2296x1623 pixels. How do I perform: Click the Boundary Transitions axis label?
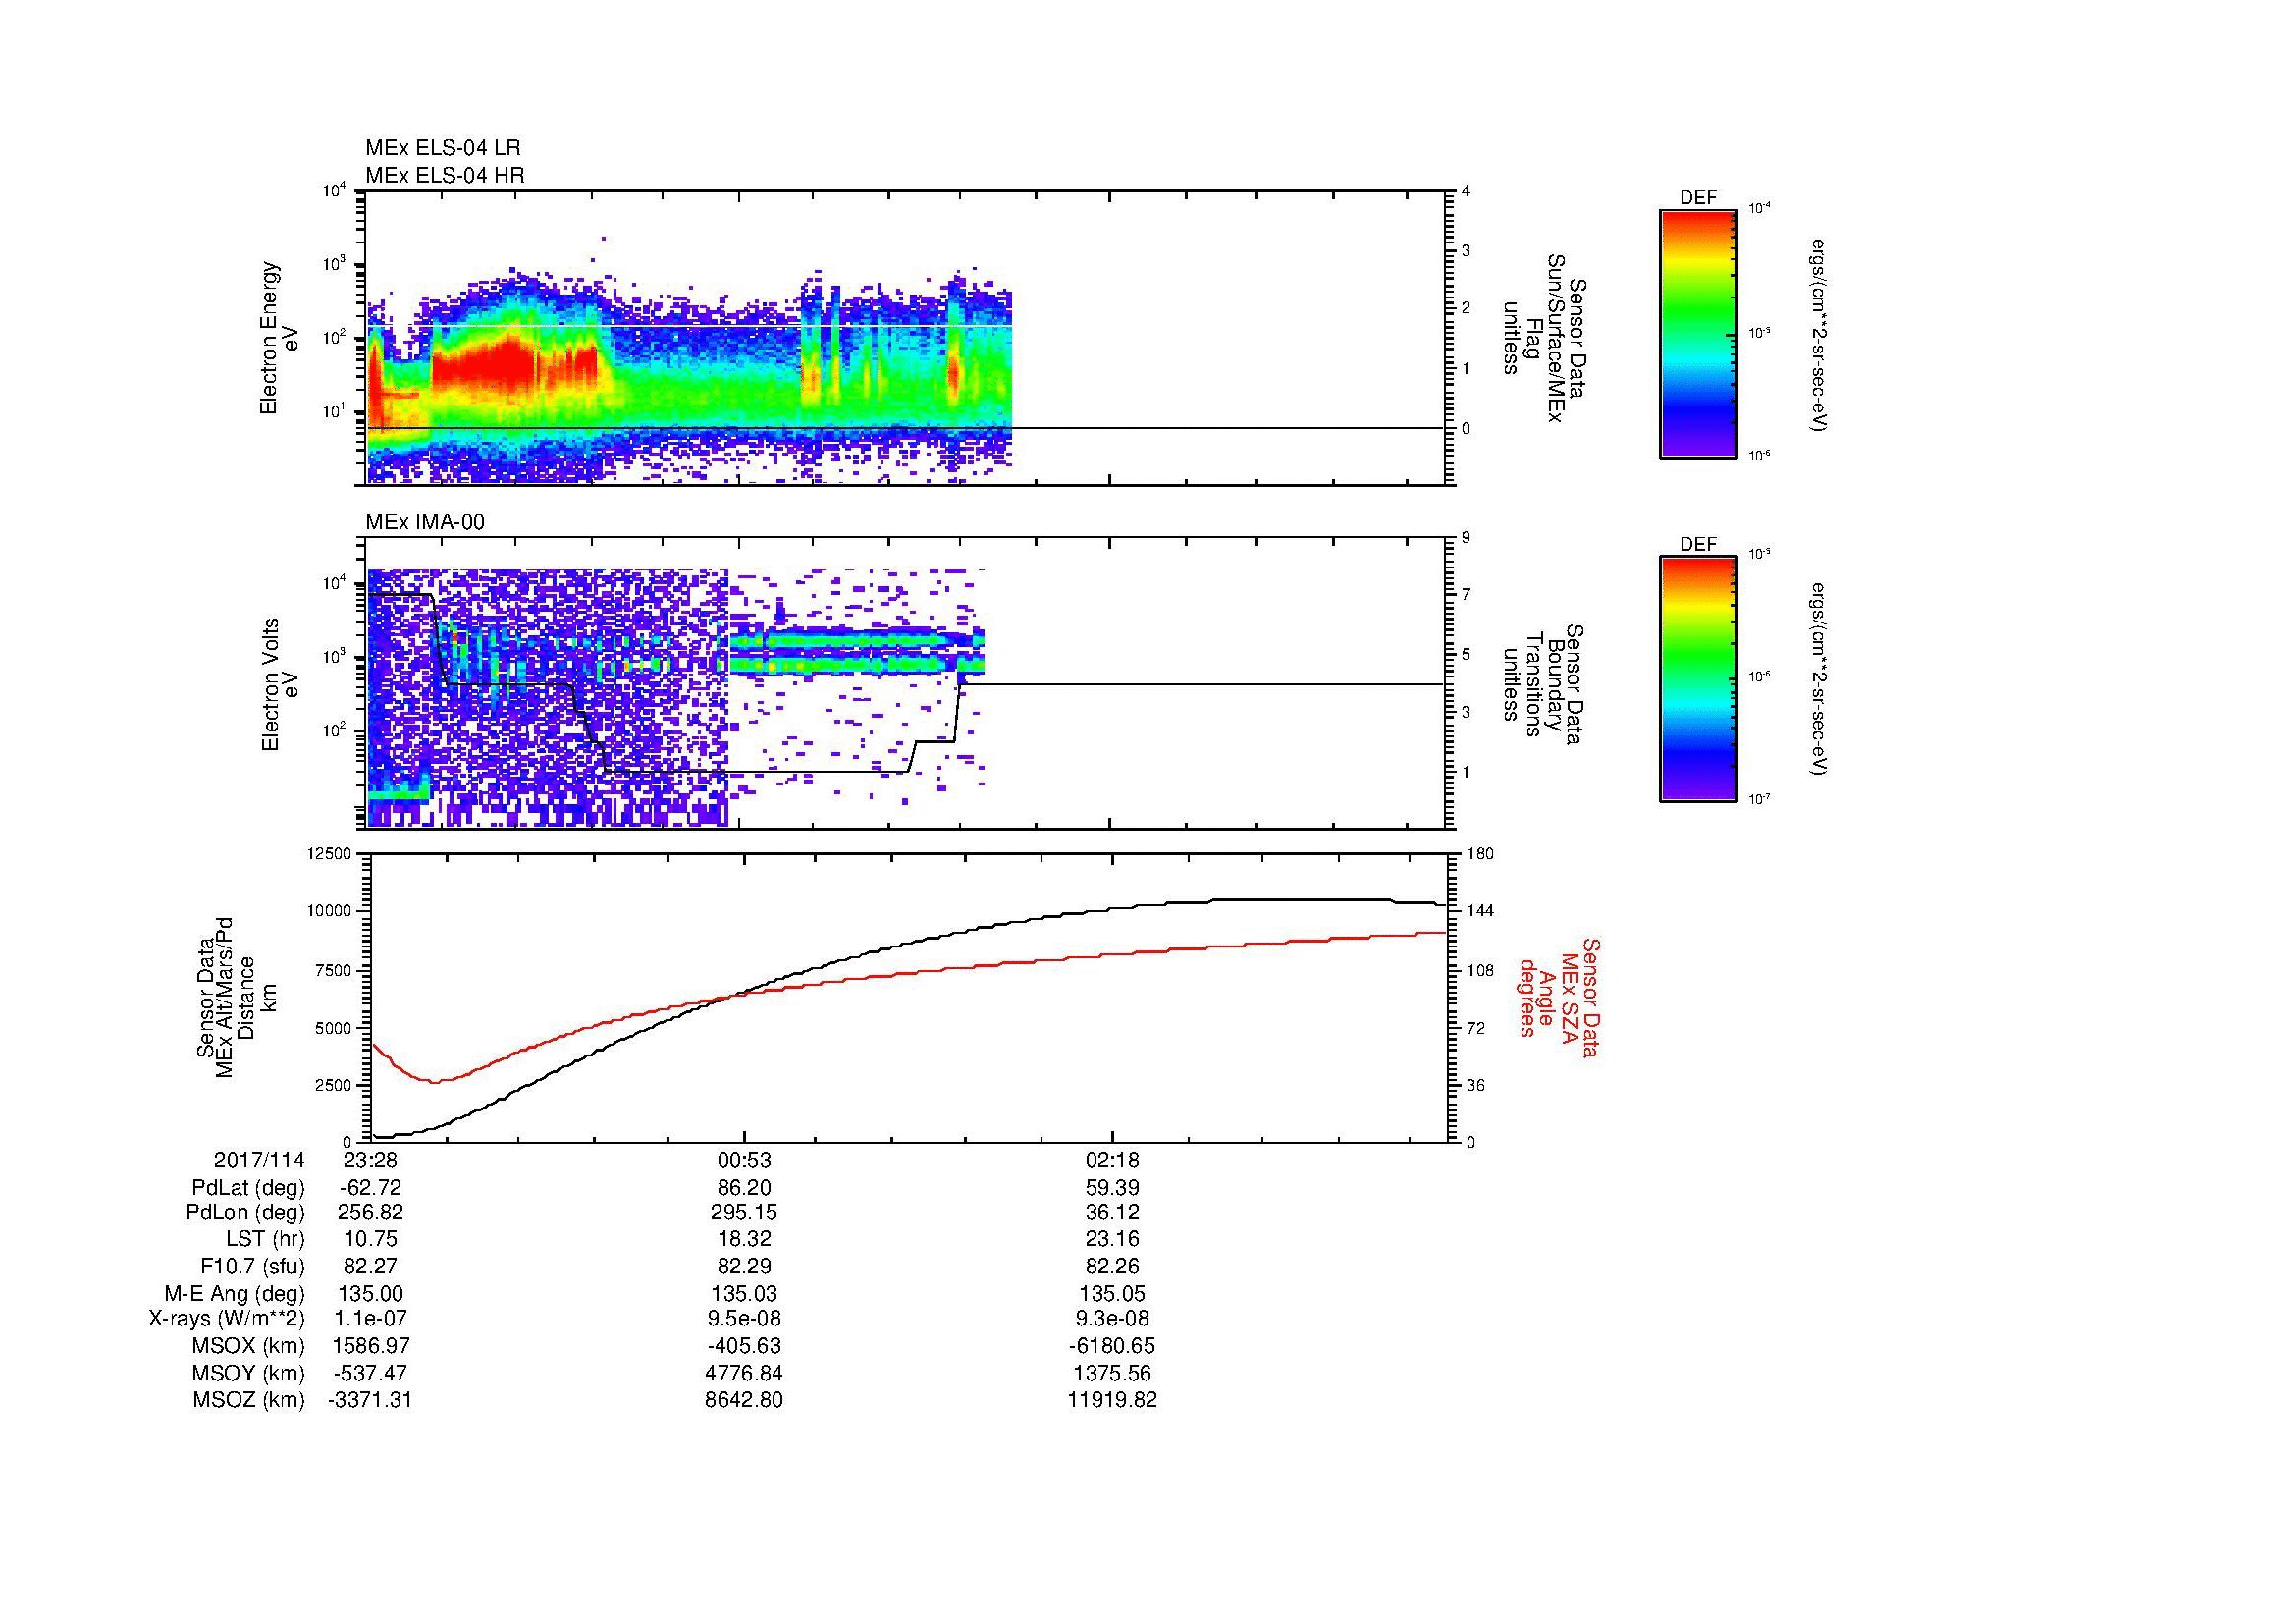click(x=1543, y=684)
